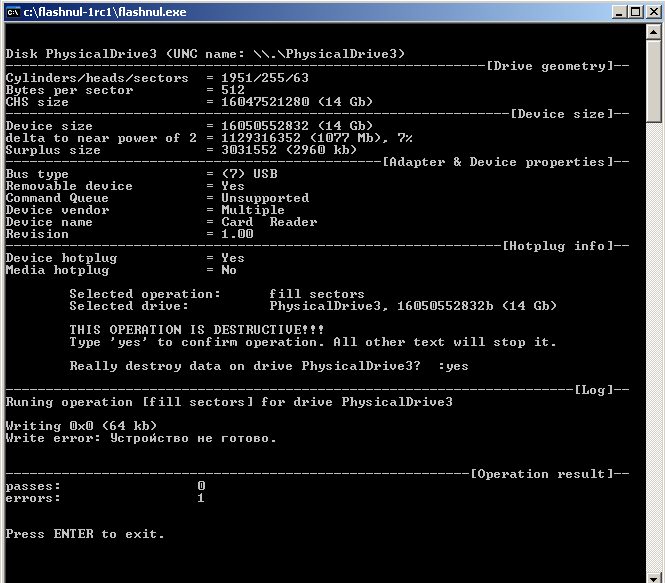The width and height of the screenshot is (665, 583).
Task: Click the '[Drive geometry]' section header
Action: click(549, 66)
